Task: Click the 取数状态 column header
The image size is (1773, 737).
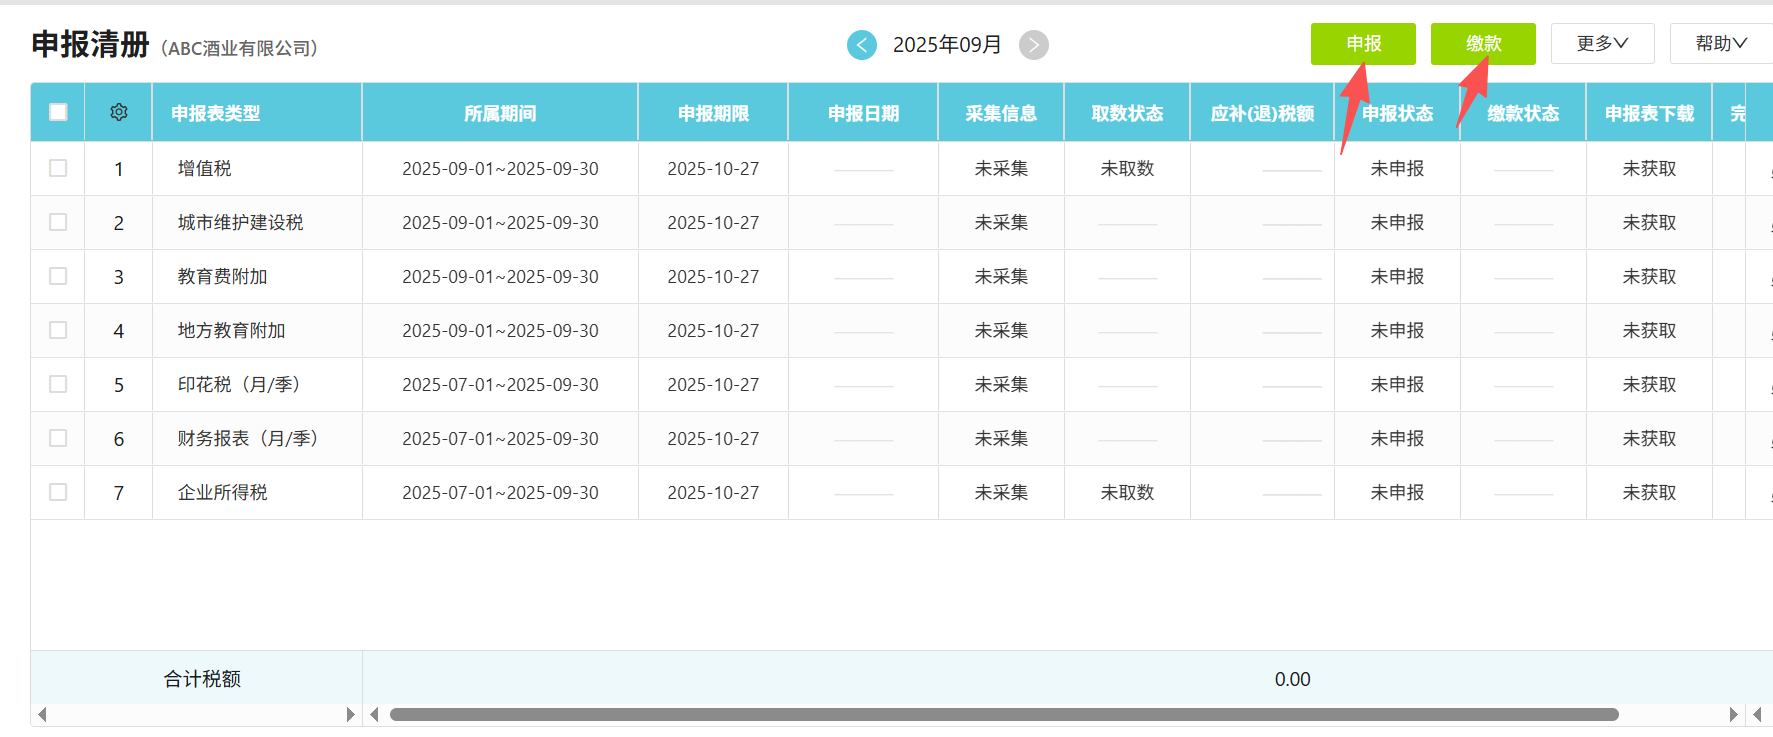Action: (x=1127, y=113)
